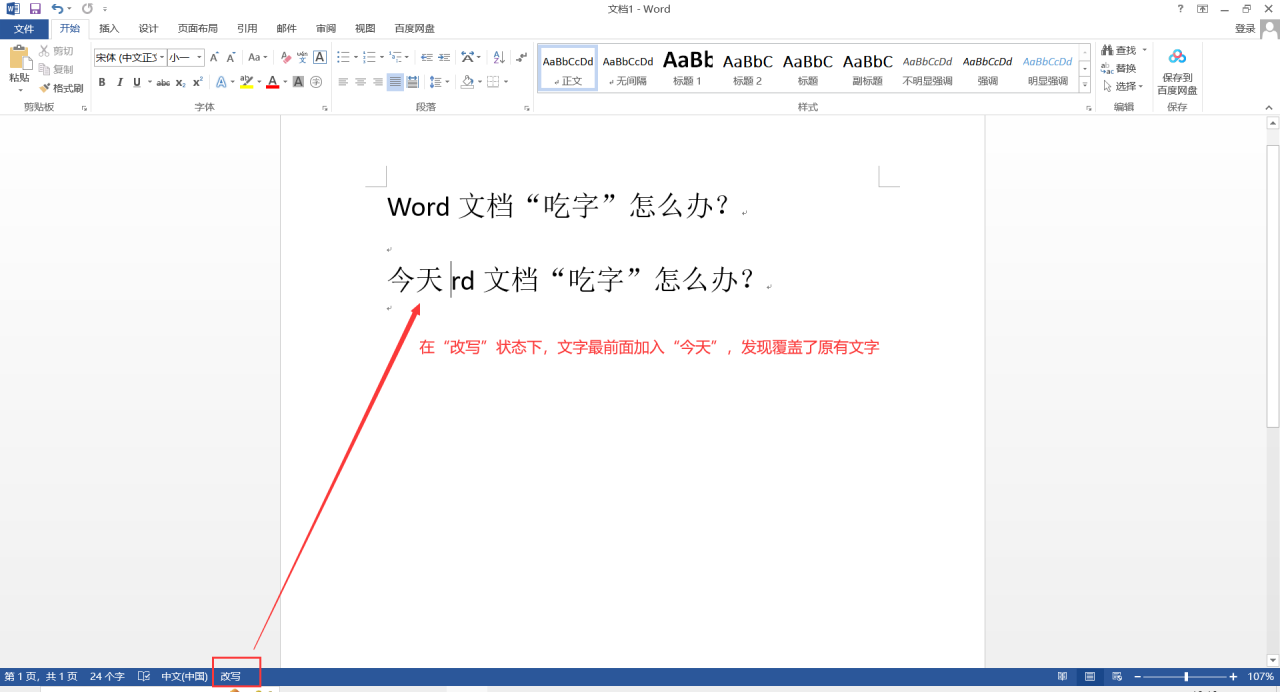Decrease font size with shrink font icon
Viewport: 1280px width, 692px height.
pos(231,58)
